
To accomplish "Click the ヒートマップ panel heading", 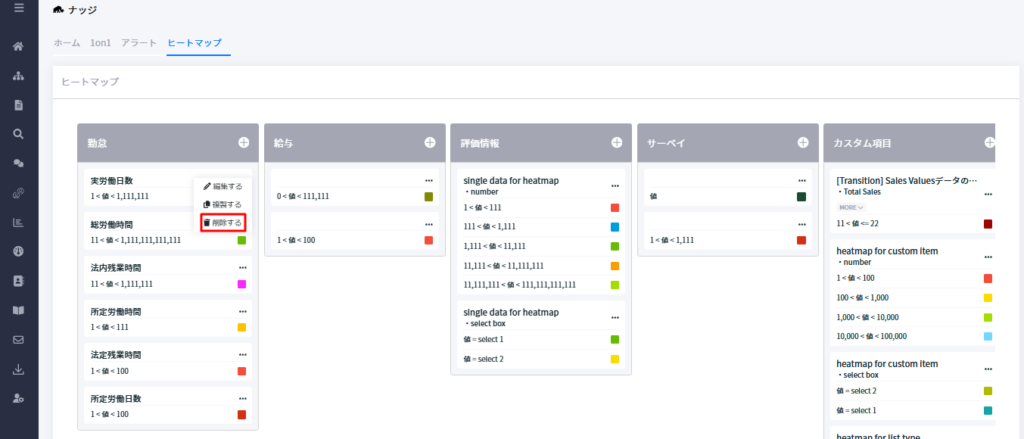I will [x=90, y=82].
